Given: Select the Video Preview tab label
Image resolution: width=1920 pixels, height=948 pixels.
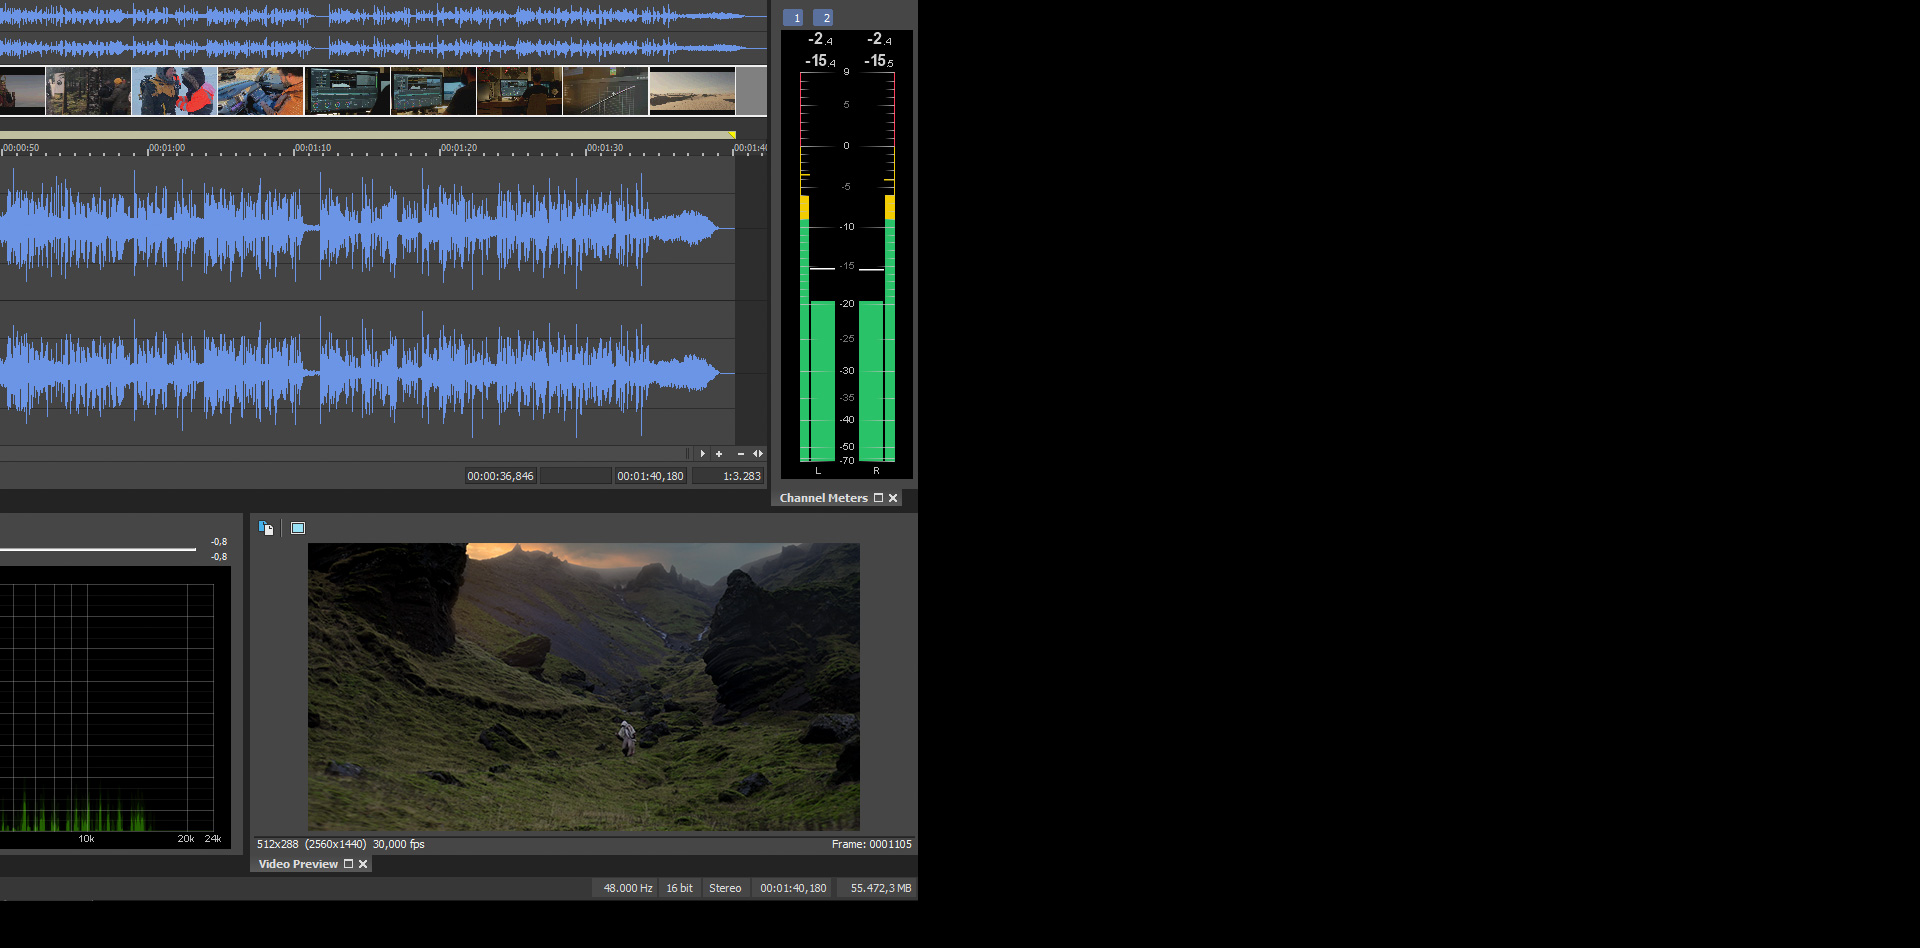Looking at the screenshot, I should [298, 864].
